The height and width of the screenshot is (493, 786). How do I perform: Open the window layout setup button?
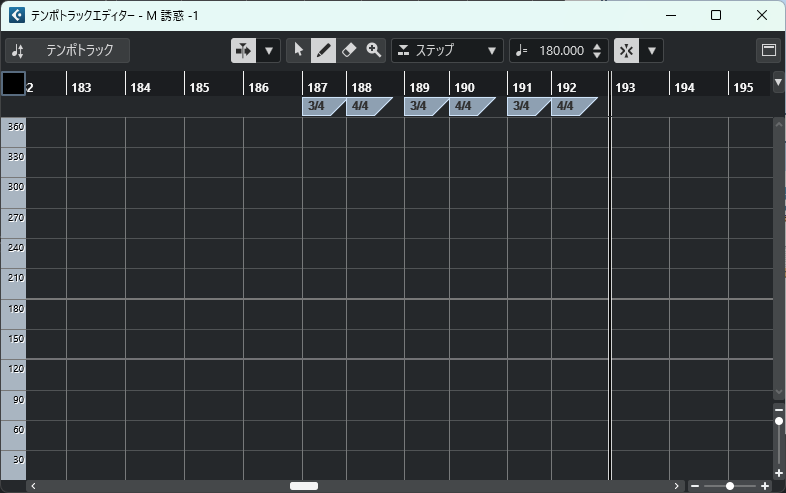coord(768,50)
